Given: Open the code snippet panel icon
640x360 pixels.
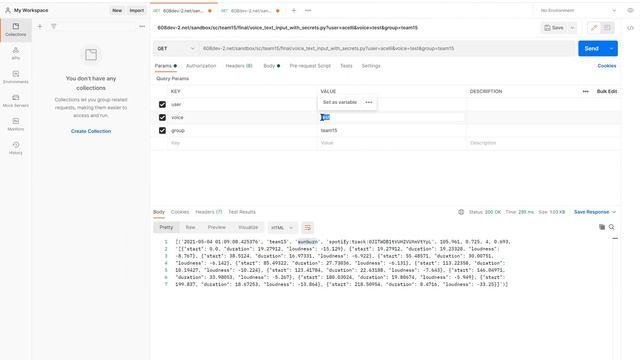Looking at the screenshot, I should tap(630, 28).
